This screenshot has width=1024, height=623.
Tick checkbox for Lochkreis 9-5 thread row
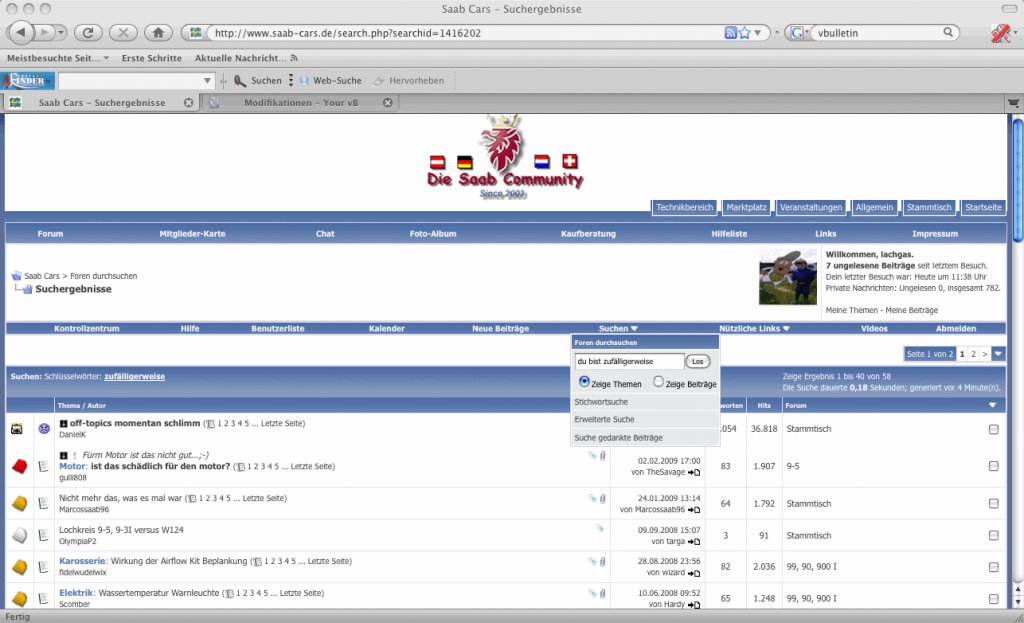pyautogui.click(x=993, y=535)
